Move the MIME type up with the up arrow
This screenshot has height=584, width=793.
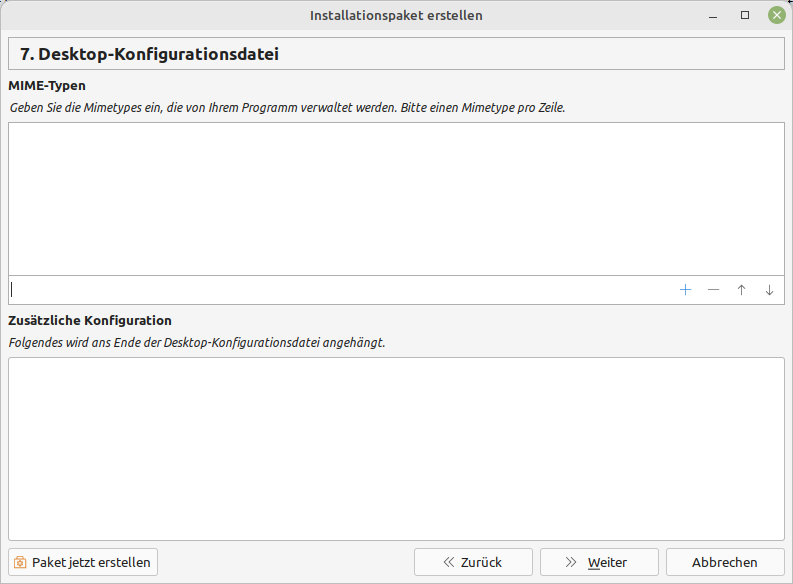(x=741, y=290)
